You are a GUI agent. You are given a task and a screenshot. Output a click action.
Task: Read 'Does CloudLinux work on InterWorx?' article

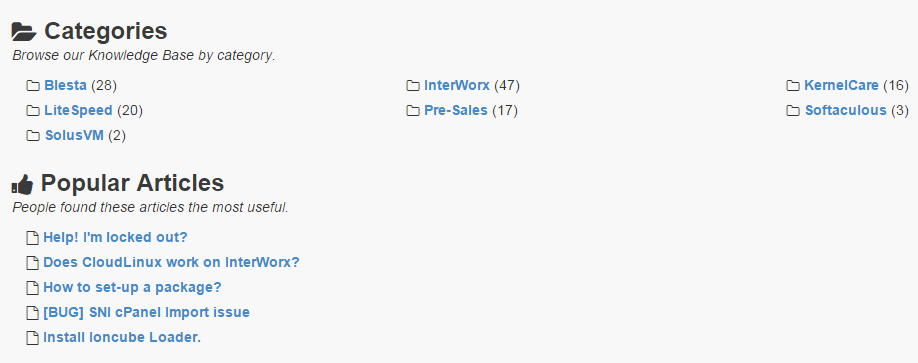pos(171,262)
